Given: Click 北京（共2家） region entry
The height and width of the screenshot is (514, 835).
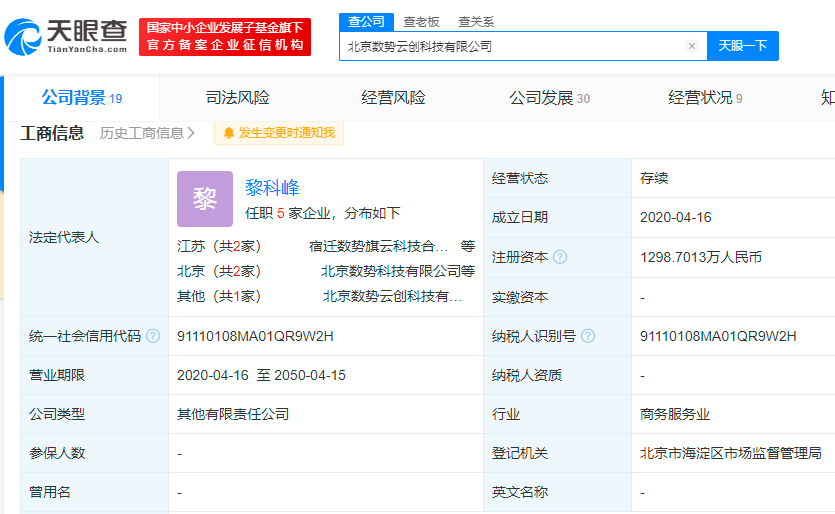Looking at the screenshot, I should pos(219,271).
